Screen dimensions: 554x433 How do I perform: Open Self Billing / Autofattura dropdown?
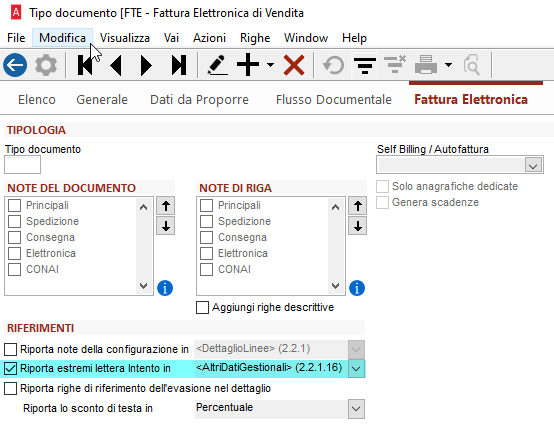[x=534, y=165]
